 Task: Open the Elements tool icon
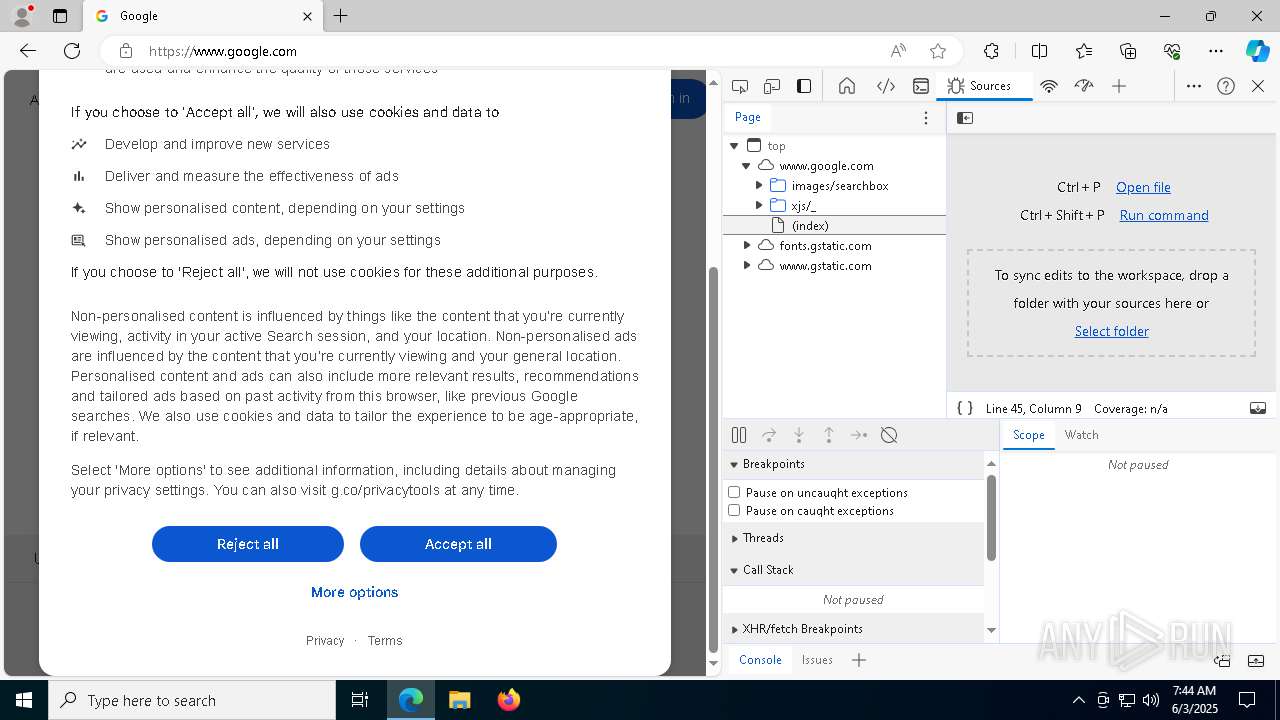(886, 86)
